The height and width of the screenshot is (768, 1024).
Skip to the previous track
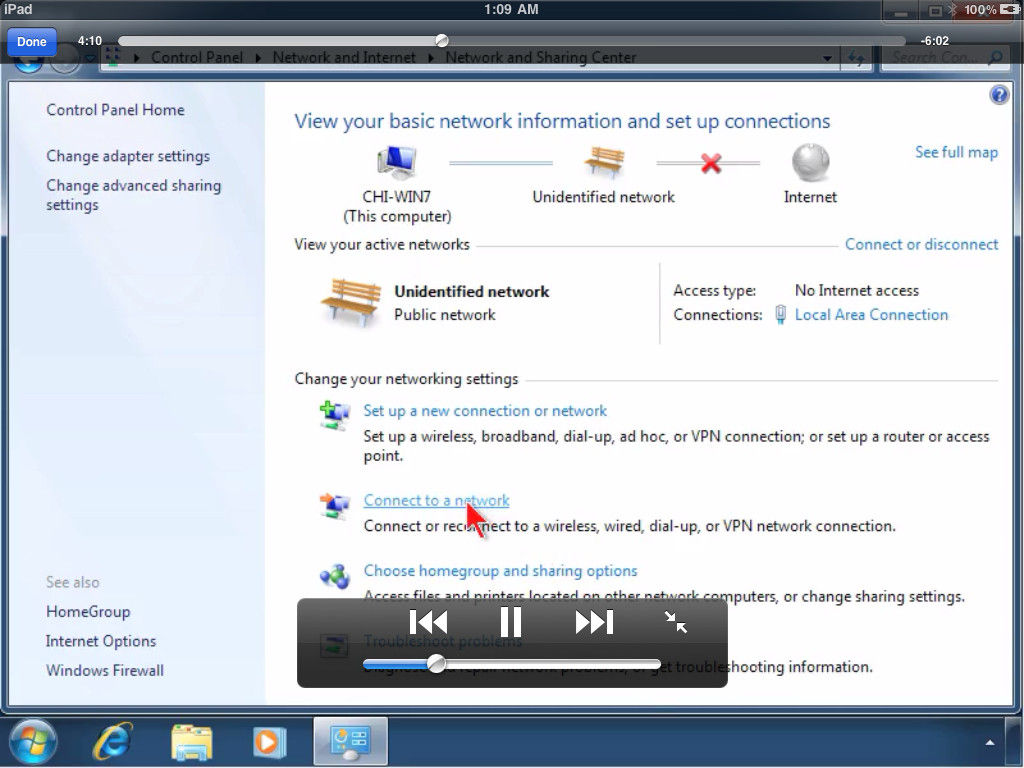428,622
